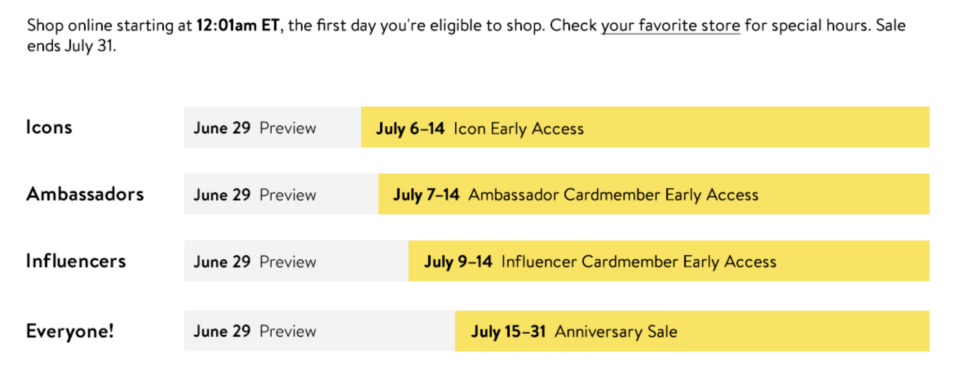Select the Influencers row label
This screenshot has height=375, width=960.
(76, 261)
